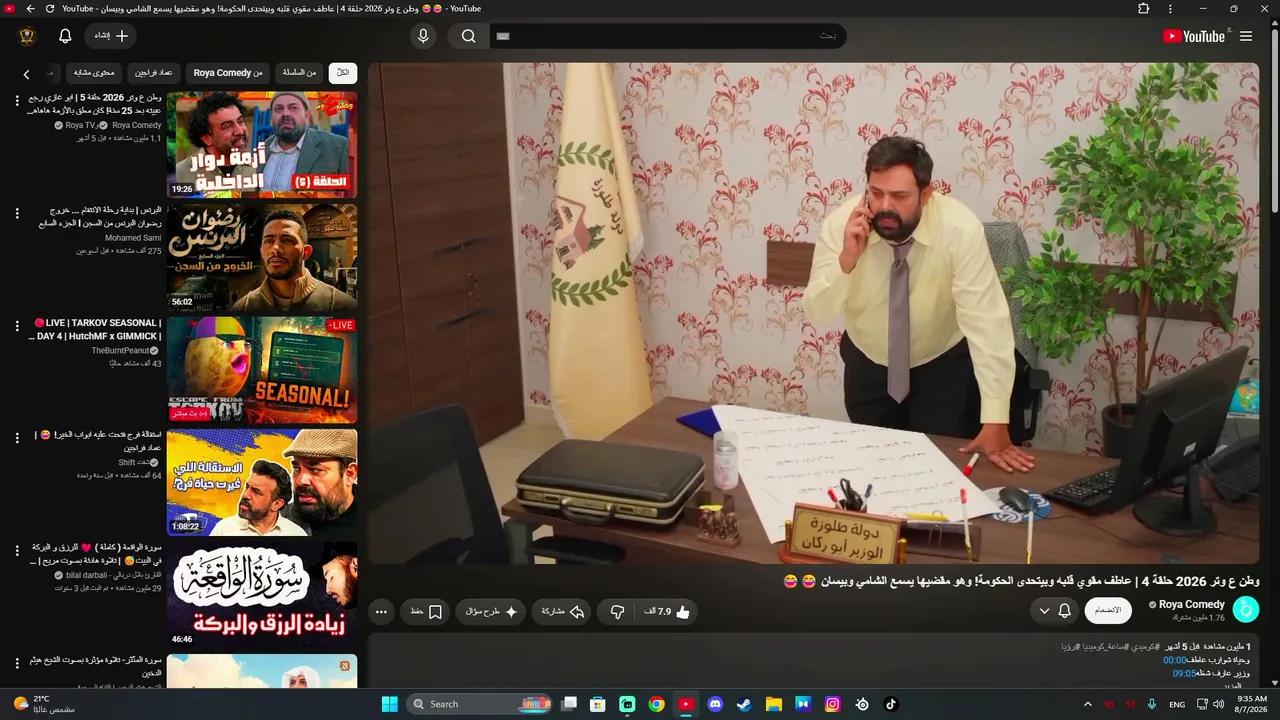
Task: Open options for the سورة الملك video
Action: (x=17, y=663)
